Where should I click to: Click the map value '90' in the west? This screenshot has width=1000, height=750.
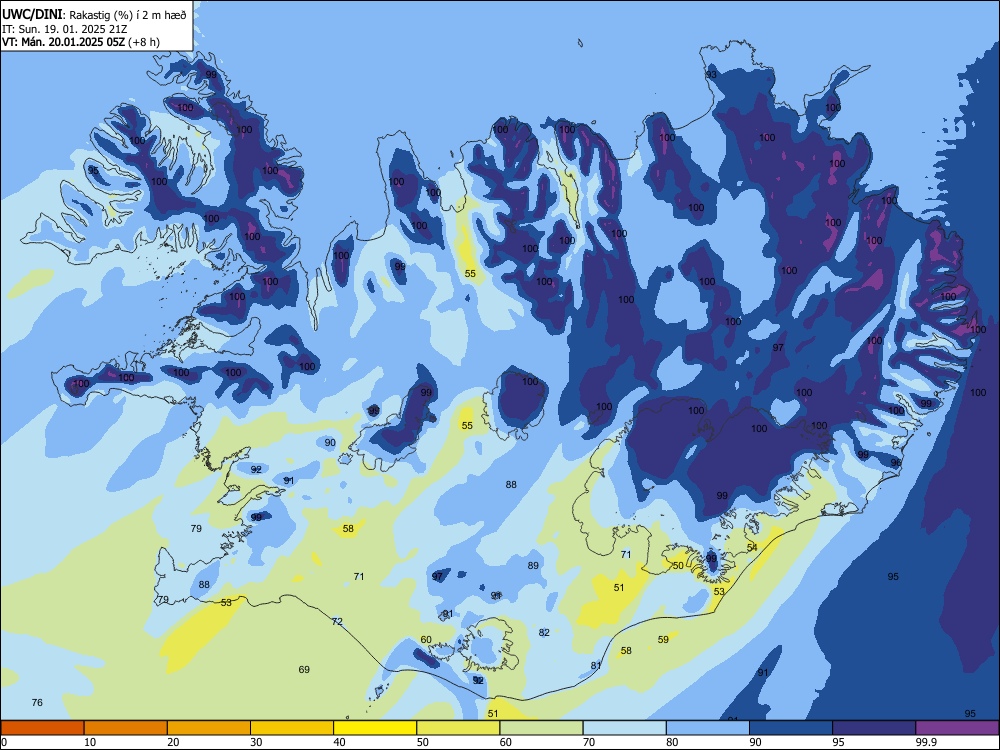[x=330, y=442]
